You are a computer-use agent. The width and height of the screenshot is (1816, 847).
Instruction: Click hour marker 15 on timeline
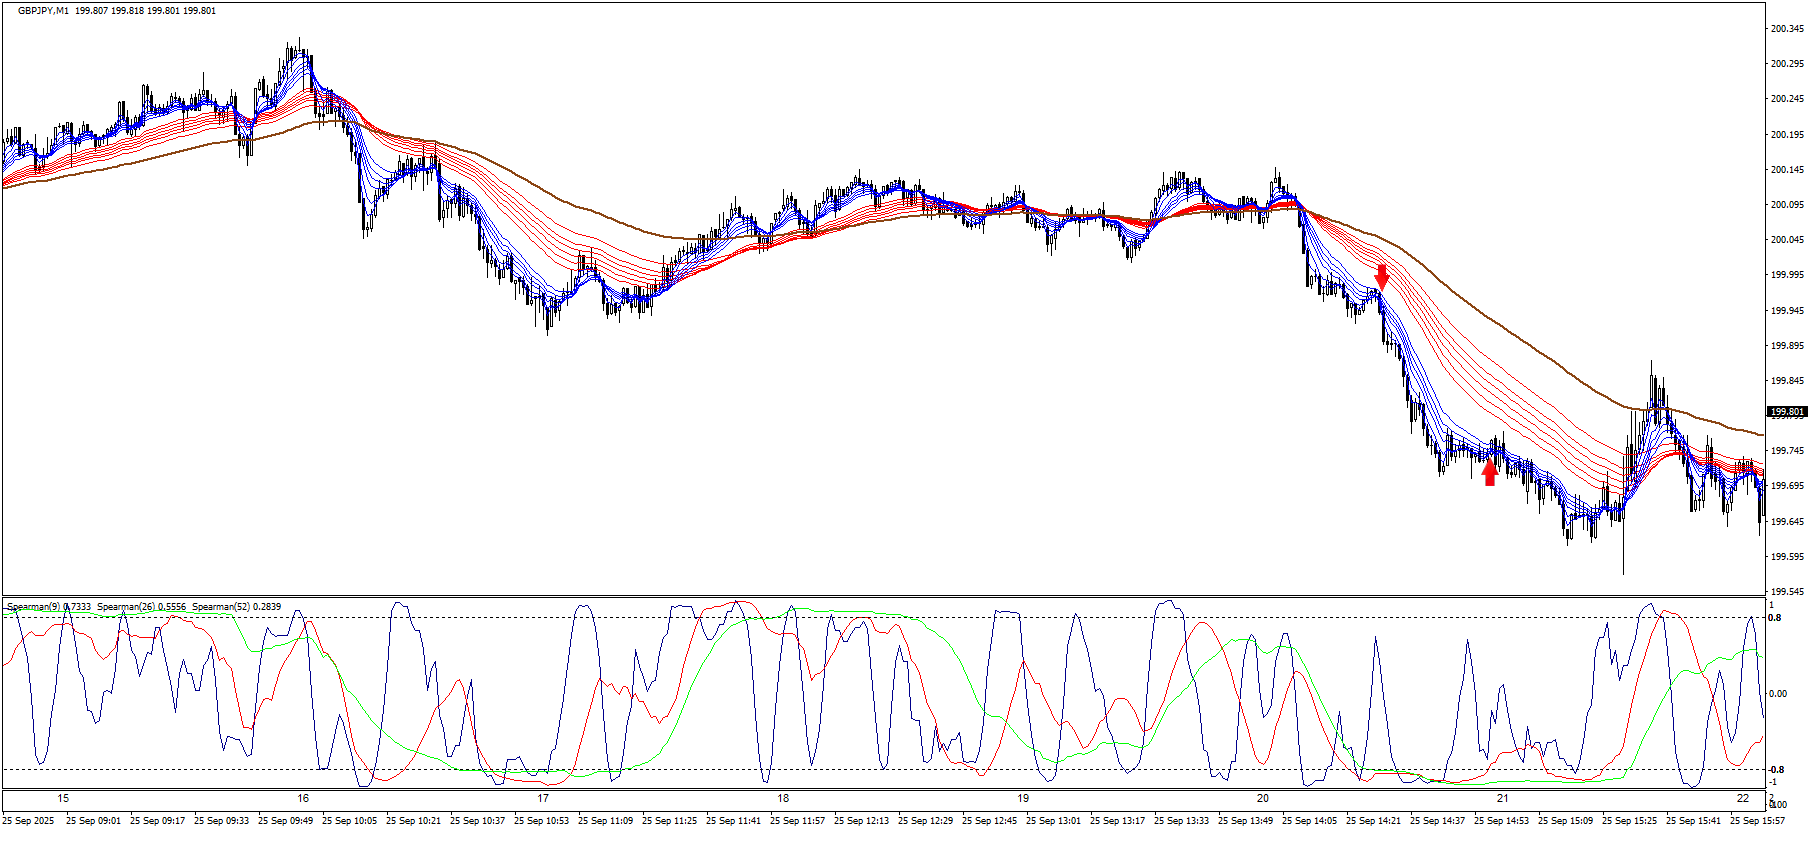63,798
